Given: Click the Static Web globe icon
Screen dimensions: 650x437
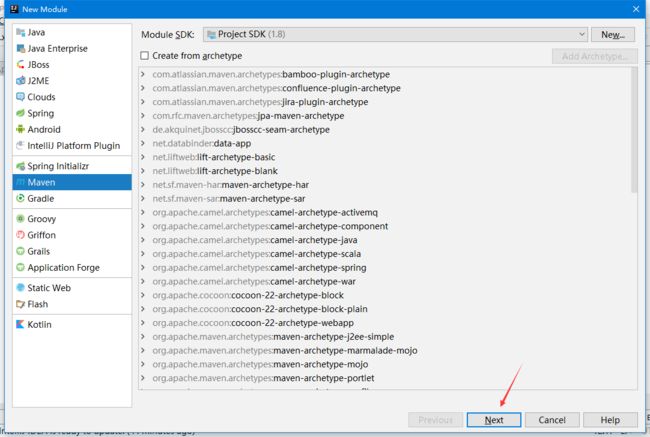Looking at the screenshot, I should (x=20, y=287).
